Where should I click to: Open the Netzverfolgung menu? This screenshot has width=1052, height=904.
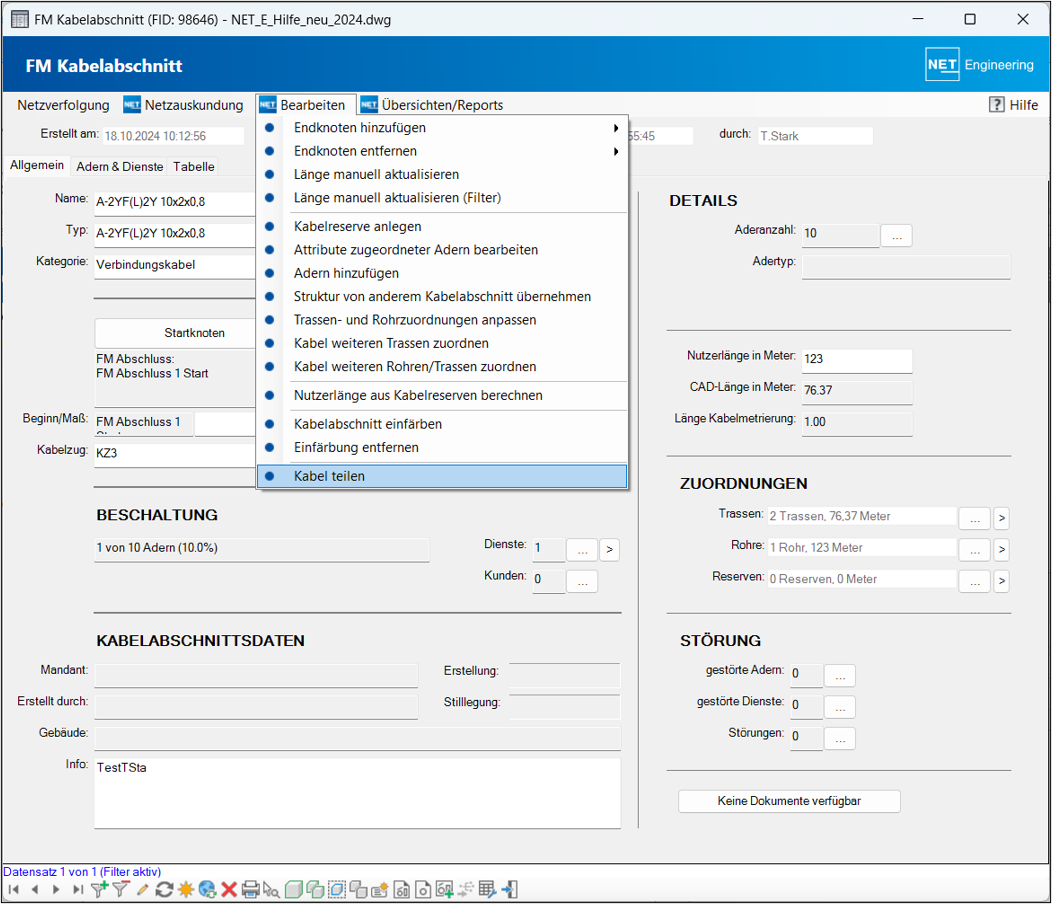pos(63,105)
